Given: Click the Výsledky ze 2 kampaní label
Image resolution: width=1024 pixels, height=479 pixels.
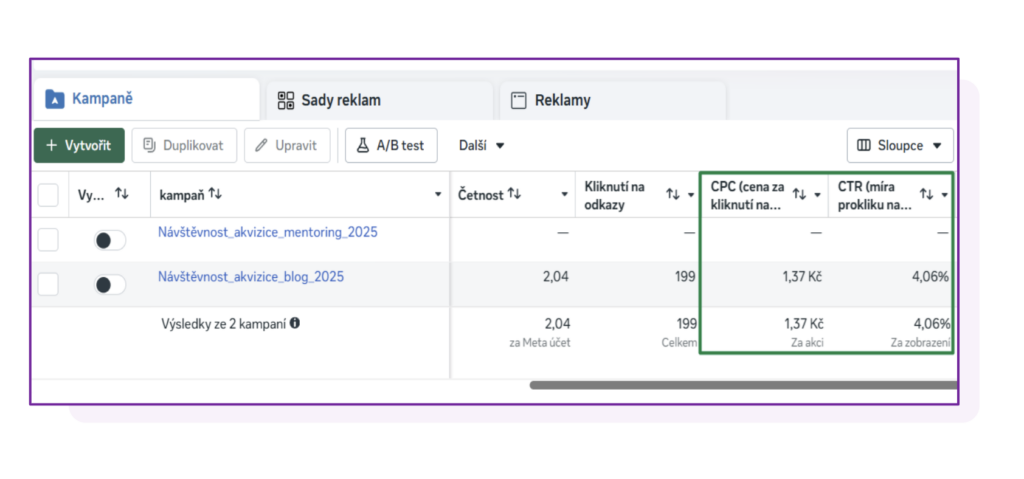Looking at the screenshot, I should [x=224, y=323].
